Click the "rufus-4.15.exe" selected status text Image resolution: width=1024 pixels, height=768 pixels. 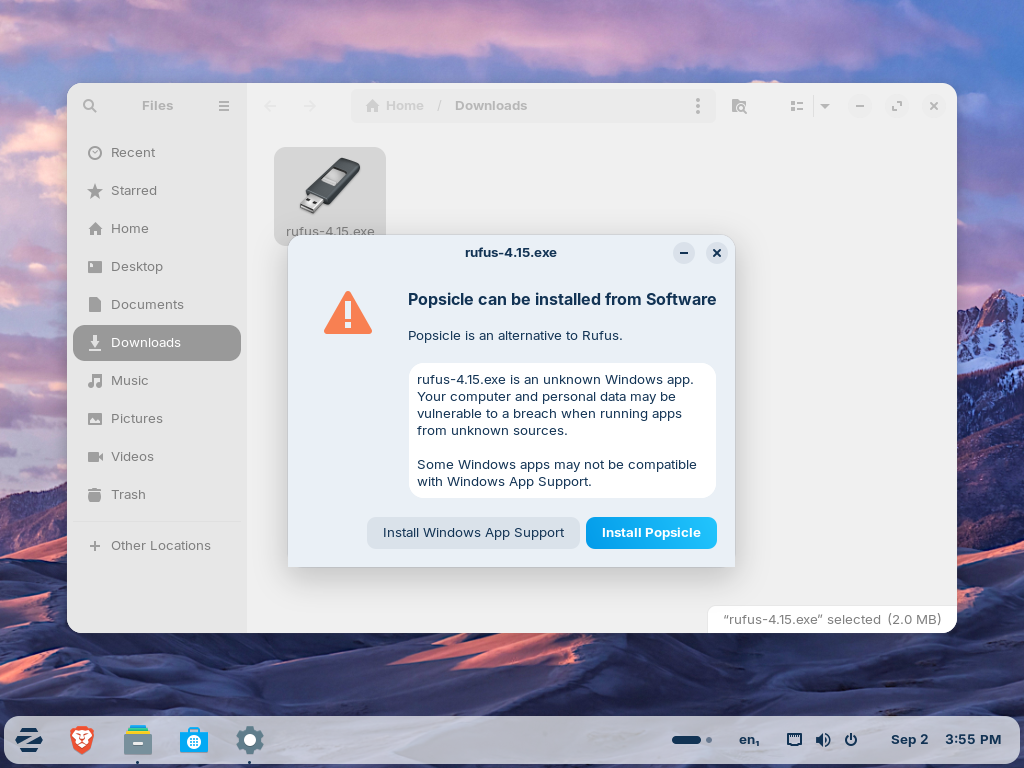coord(832,620)
